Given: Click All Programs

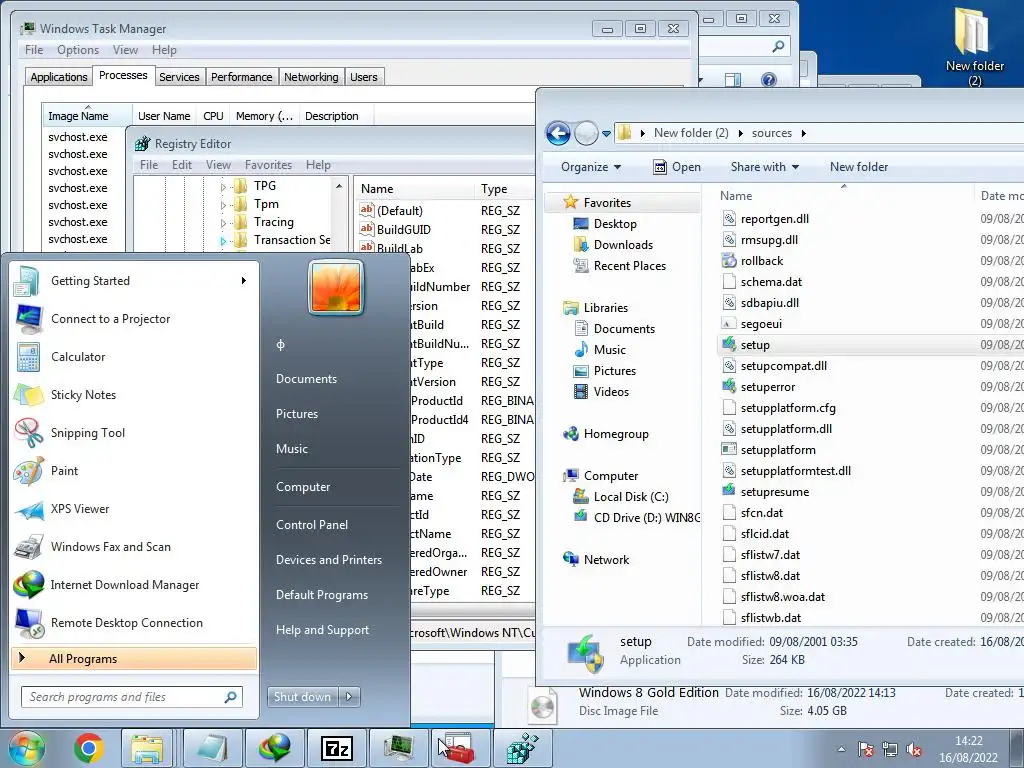Looking at the screenshot, I should [x=134, y=659].
